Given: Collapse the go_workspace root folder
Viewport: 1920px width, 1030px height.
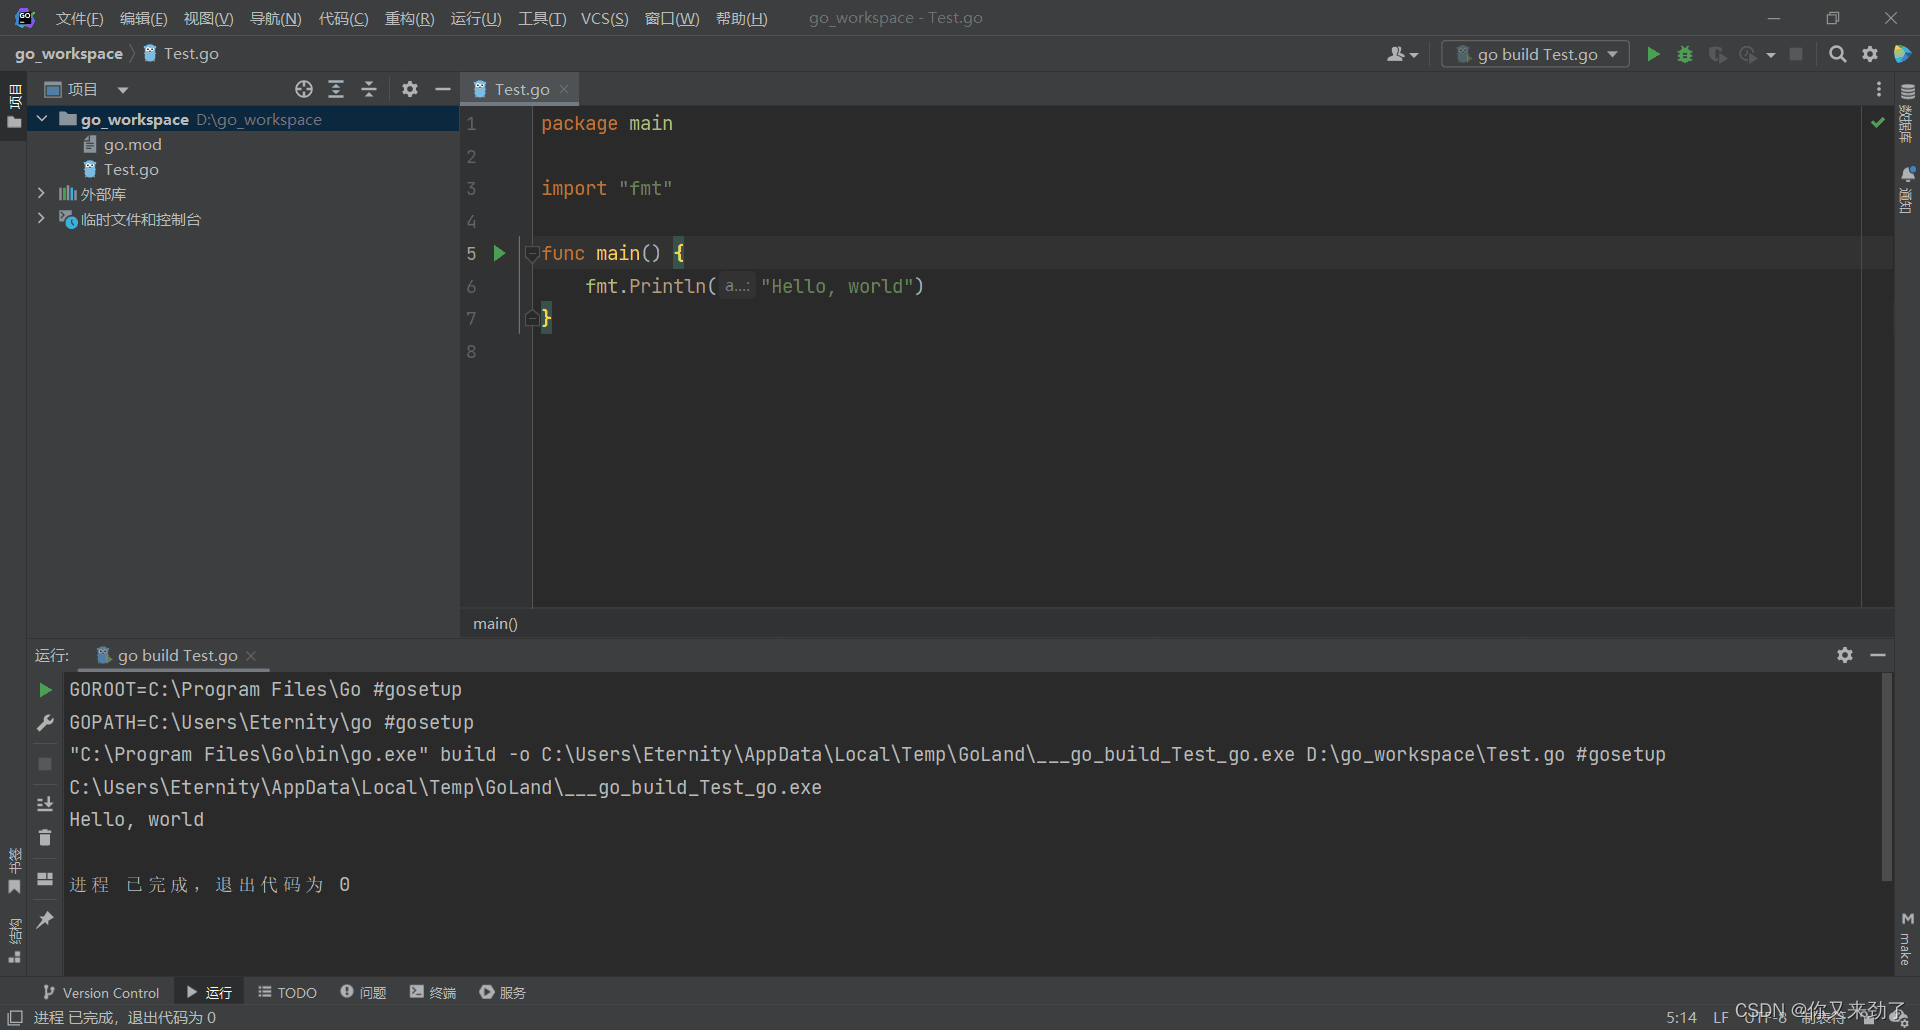Looking at the screenshot, I should pyautogui.click(x=42, y=119).
